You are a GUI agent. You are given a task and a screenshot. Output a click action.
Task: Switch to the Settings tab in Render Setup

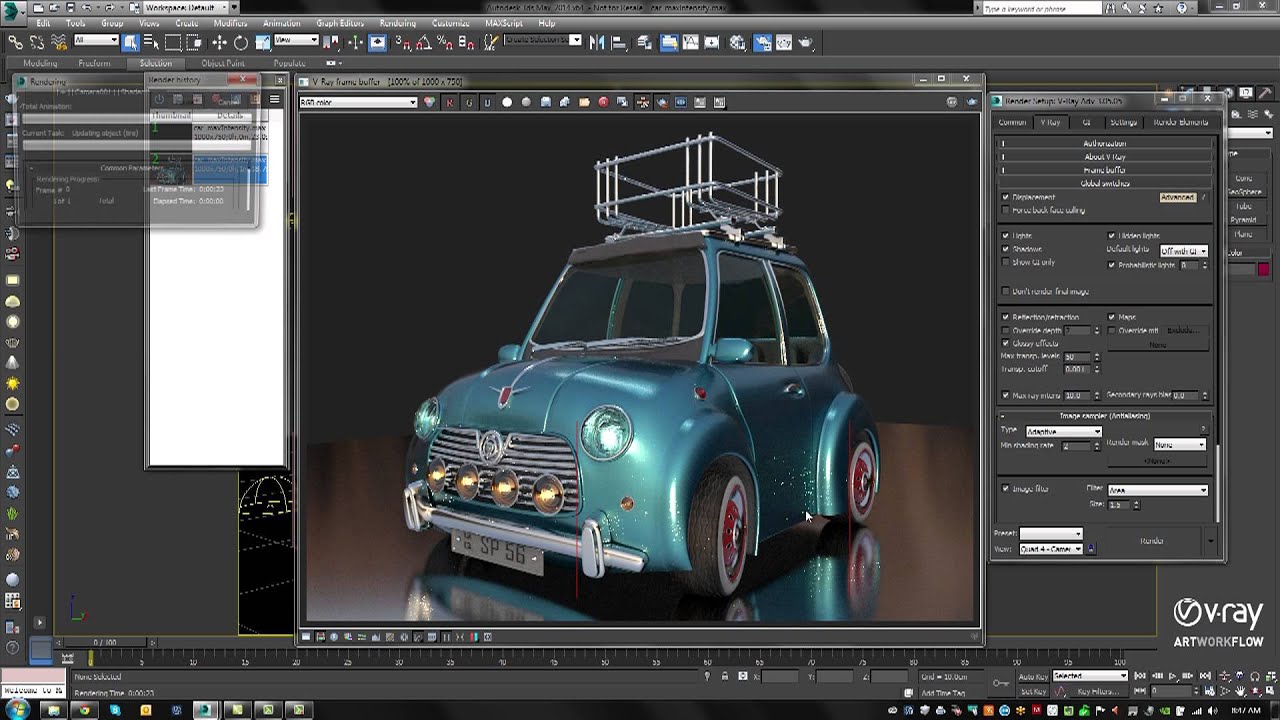coord(1123,122)
